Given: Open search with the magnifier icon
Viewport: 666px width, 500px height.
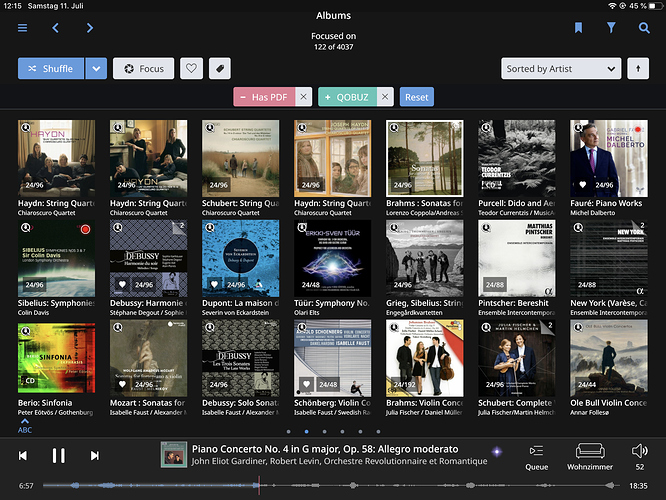Looking at the screenshot, I should (x=644, y=28).
